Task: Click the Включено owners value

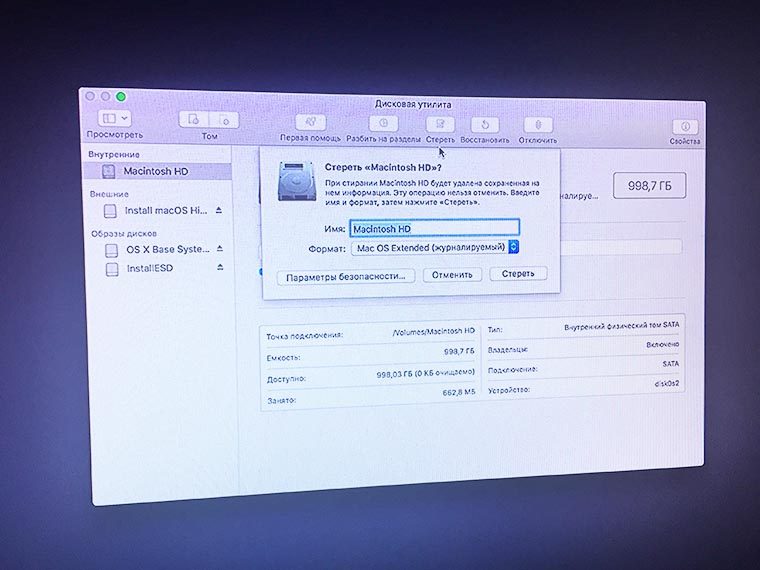Action: 663,345
